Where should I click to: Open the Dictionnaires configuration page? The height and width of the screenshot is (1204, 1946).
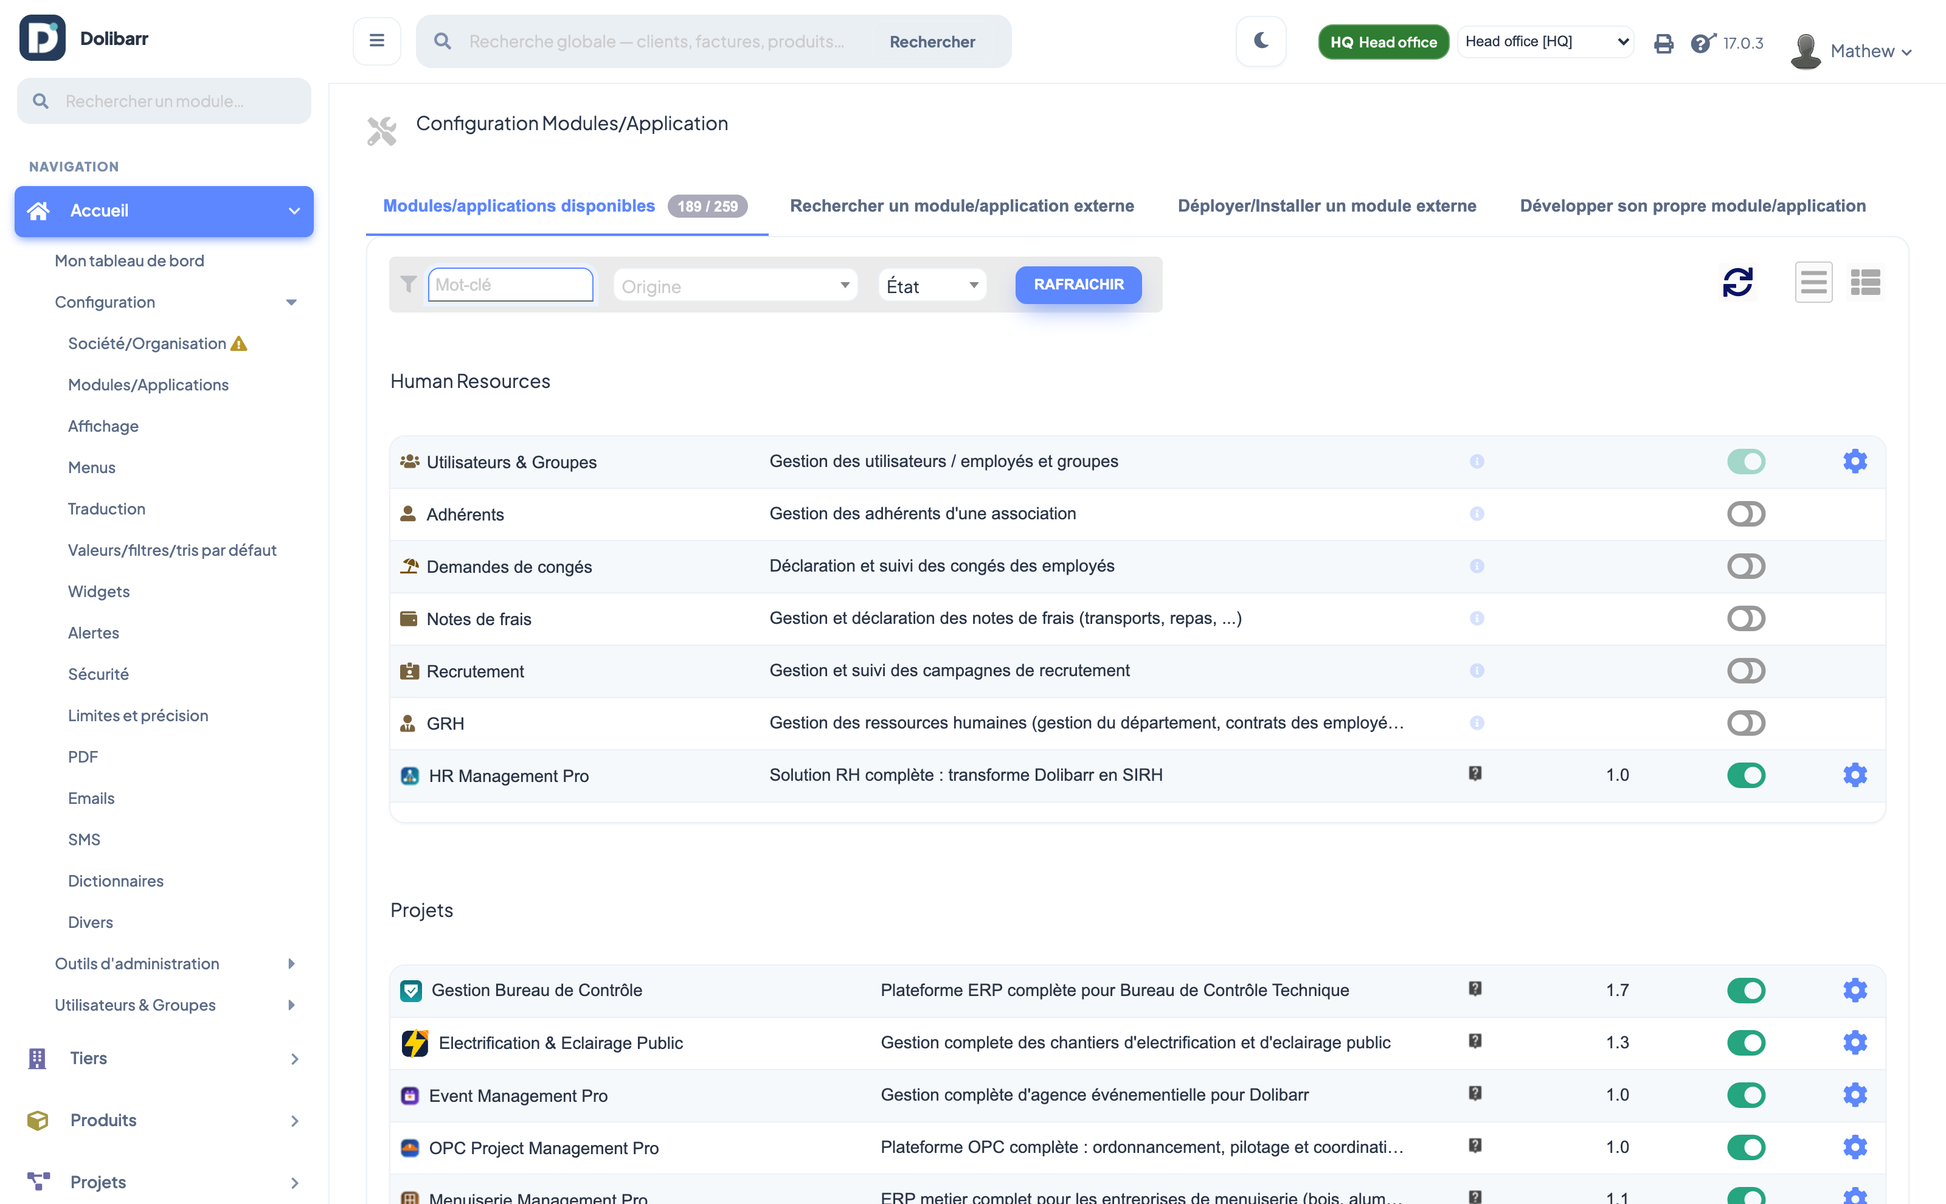point(115,881)
